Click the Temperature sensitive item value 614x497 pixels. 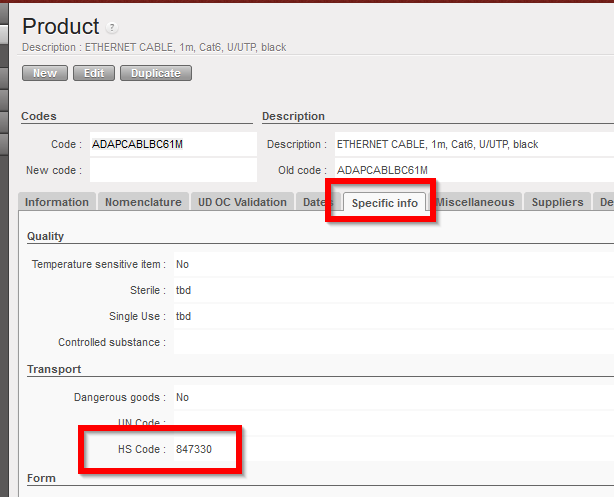[183, 264]
